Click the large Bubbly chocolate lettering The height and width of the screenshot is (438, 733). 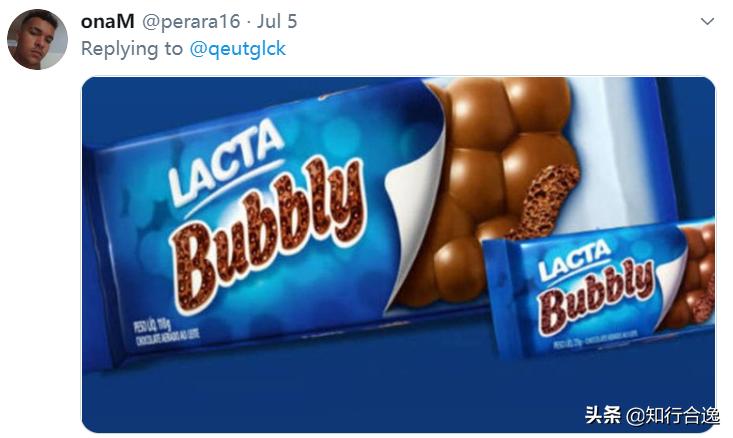tap(267, 234)
